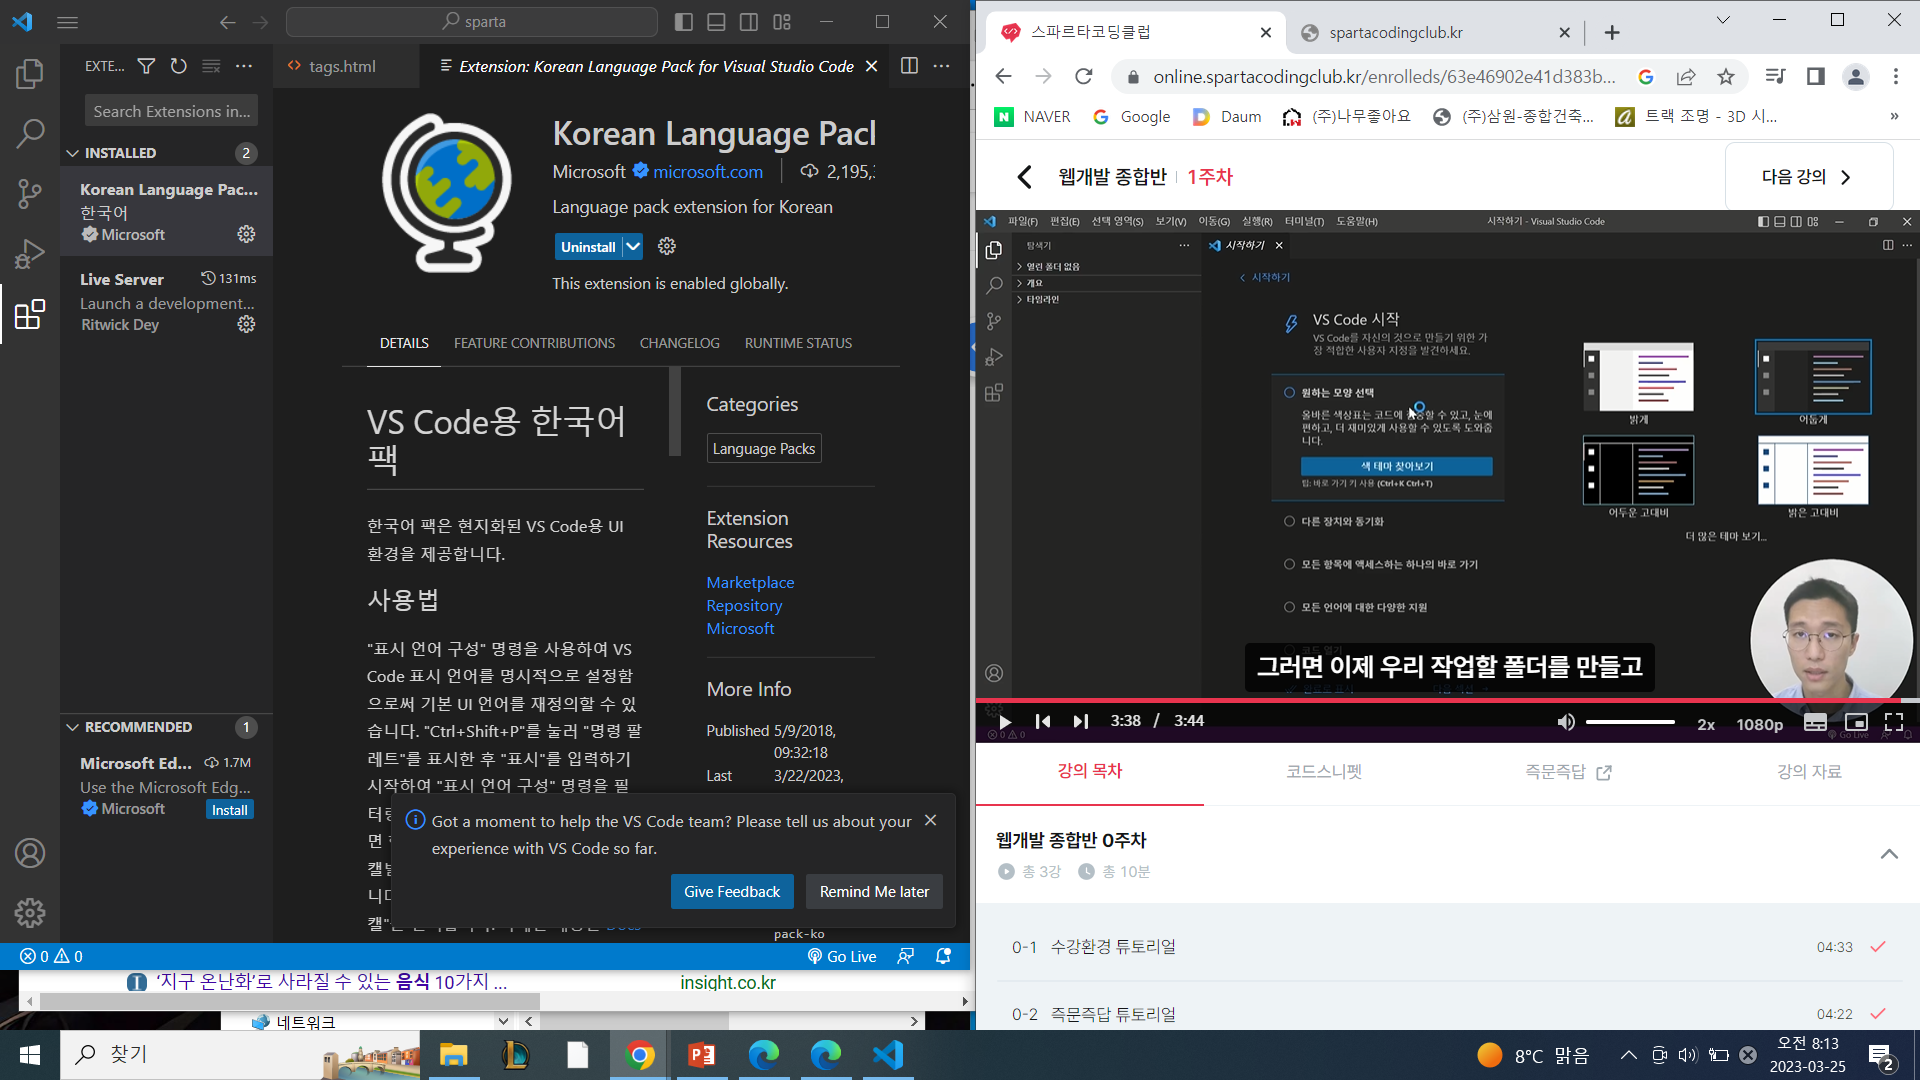Image resolution: width=1920 pixels, height=1080 pixels.
Task: Open the Uninstall dropdown arrow
Action: 633,246
